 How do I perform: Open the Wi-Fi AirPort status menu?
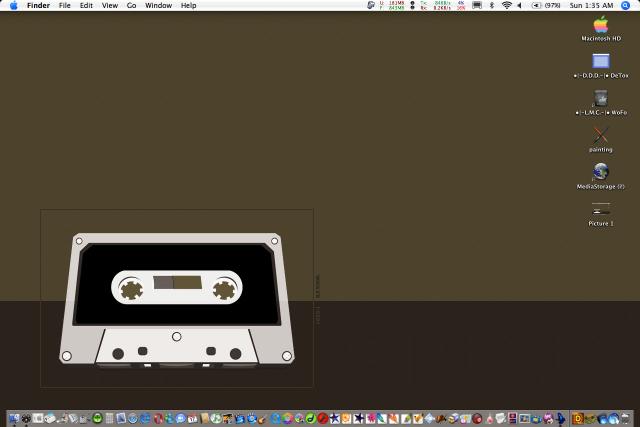click(x=507, y=5)
